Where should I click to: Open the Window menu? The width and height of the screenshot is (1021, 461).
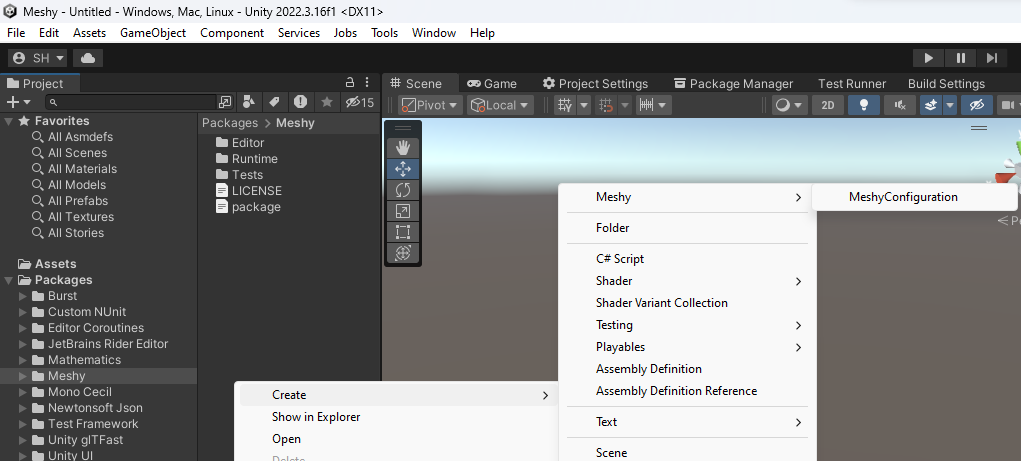tap(434, 33)
